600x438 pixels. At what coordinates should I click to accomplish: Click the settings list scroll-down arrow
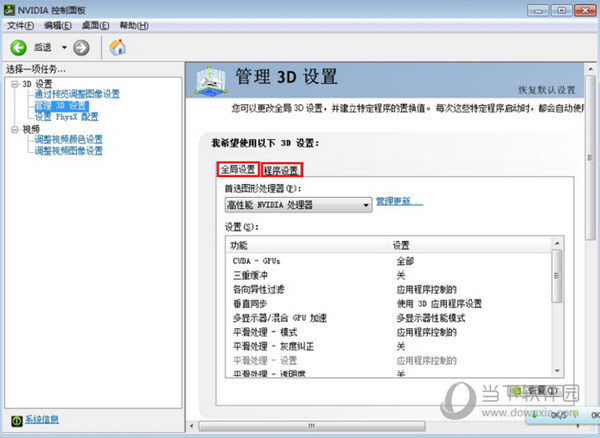pyautogui.click(x=557, y=371)
